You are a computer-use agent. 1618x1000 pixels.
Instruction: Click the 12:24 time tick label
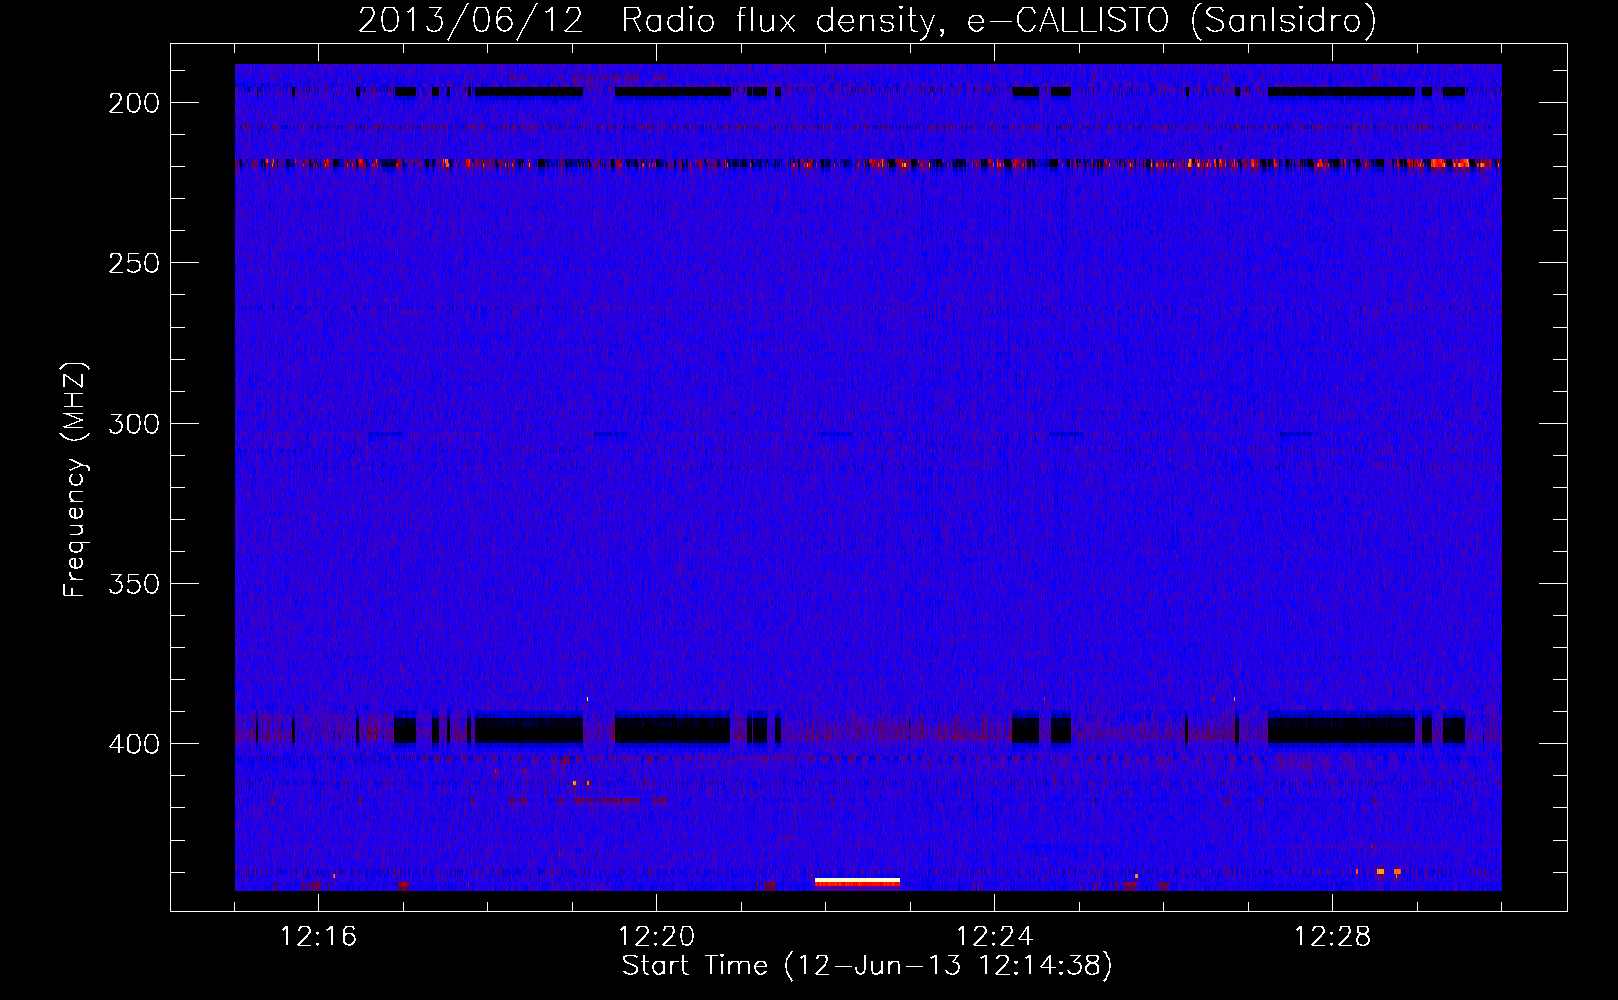pyautogui.click(x=994, y=937)
